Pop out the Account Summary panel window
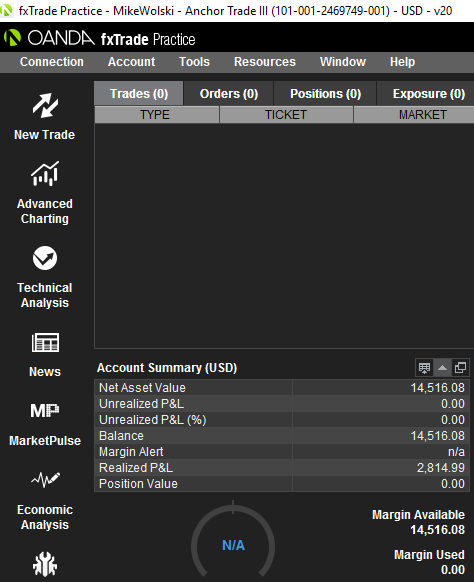The width and height of the screenshot is (474, 582). (x=460, y=367)
